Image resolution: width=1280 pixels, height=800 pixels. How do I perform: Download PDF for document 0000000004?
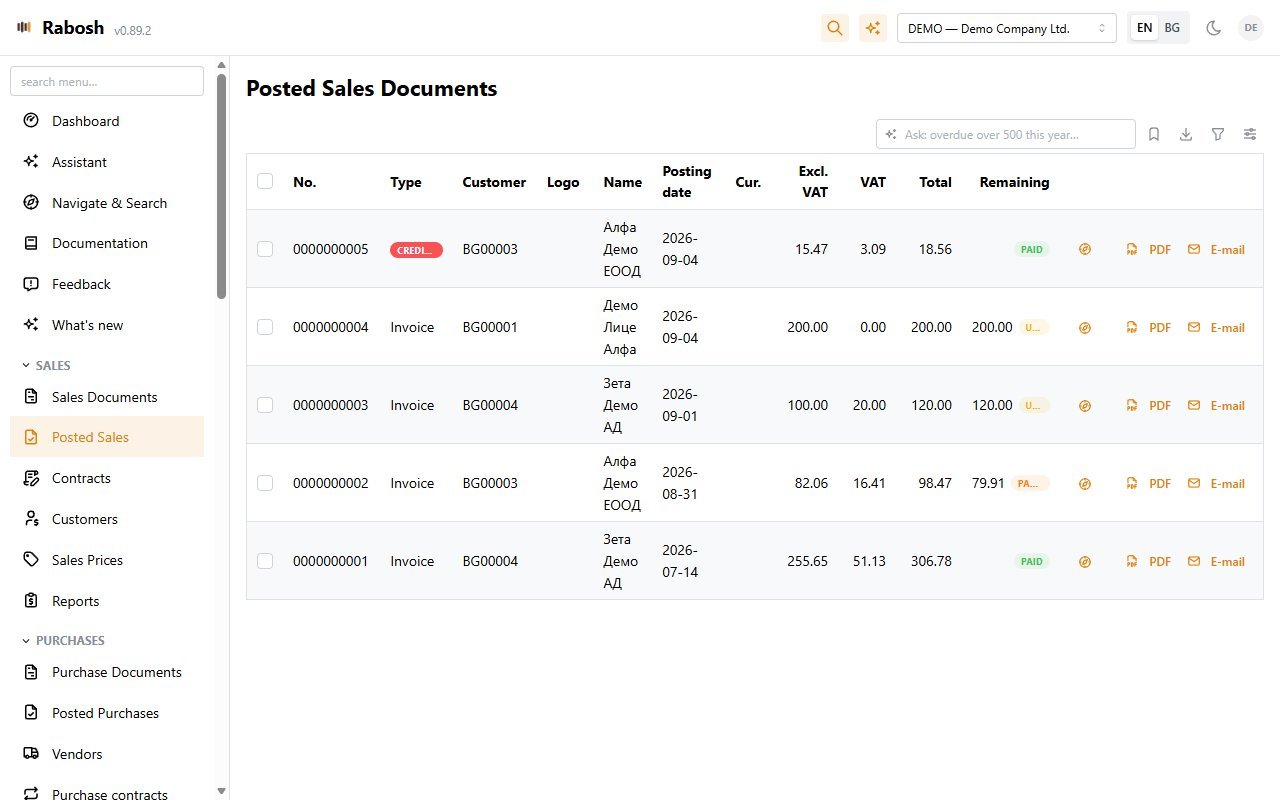(1149, 327)
